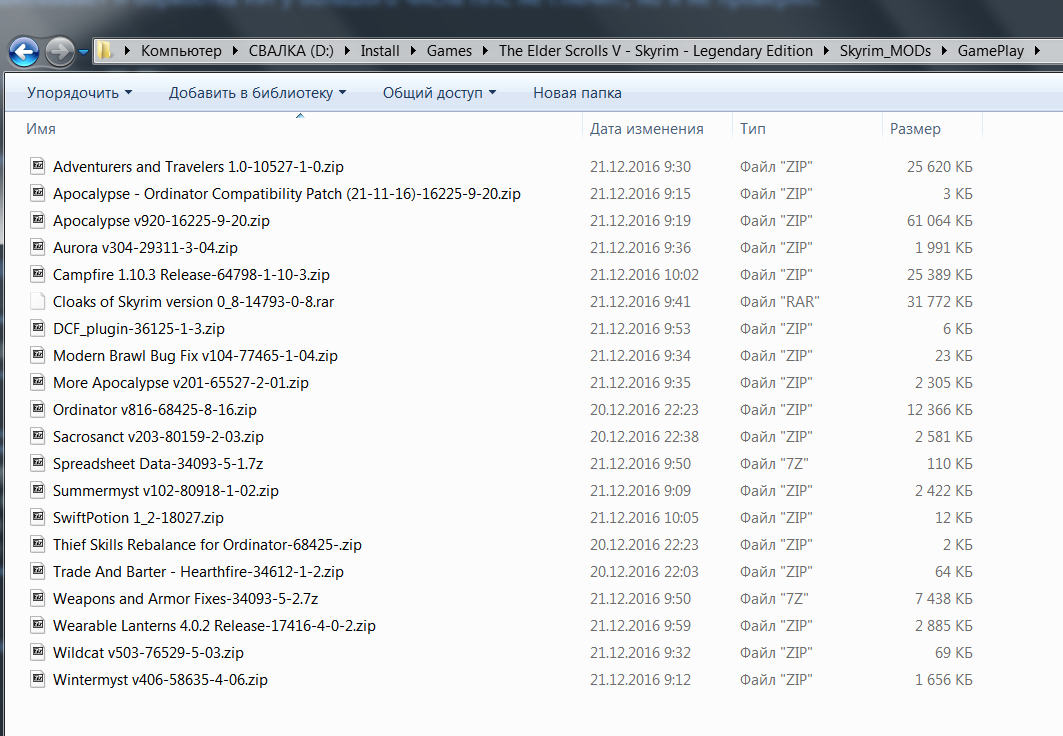The height and width of the screenshot is (736, 1063).
Task: Select file name Sacrosanct v203-80159-2-03.zip
Action: coord(158,437)
